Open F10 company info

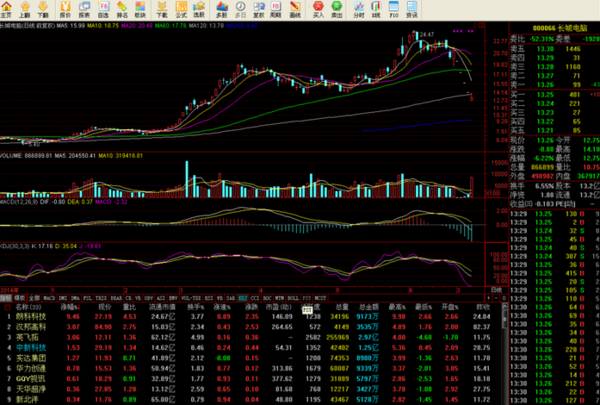coord(393,12)
